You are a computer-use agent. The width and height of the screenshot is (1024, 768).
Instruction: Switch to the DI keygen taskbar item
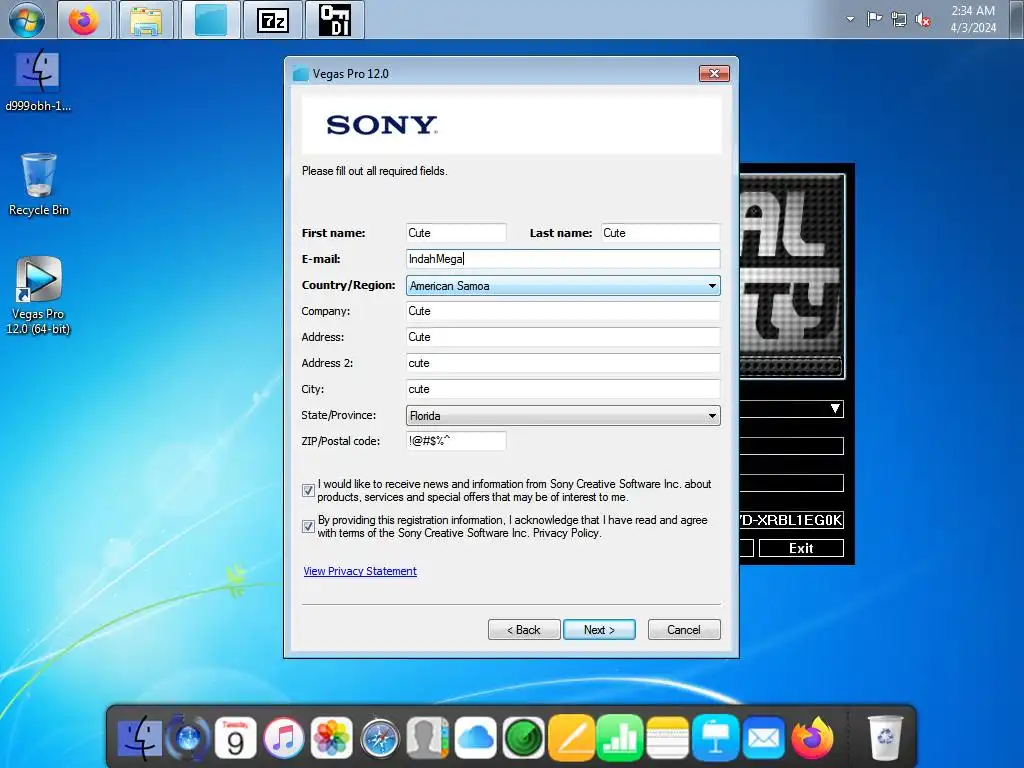334,20
